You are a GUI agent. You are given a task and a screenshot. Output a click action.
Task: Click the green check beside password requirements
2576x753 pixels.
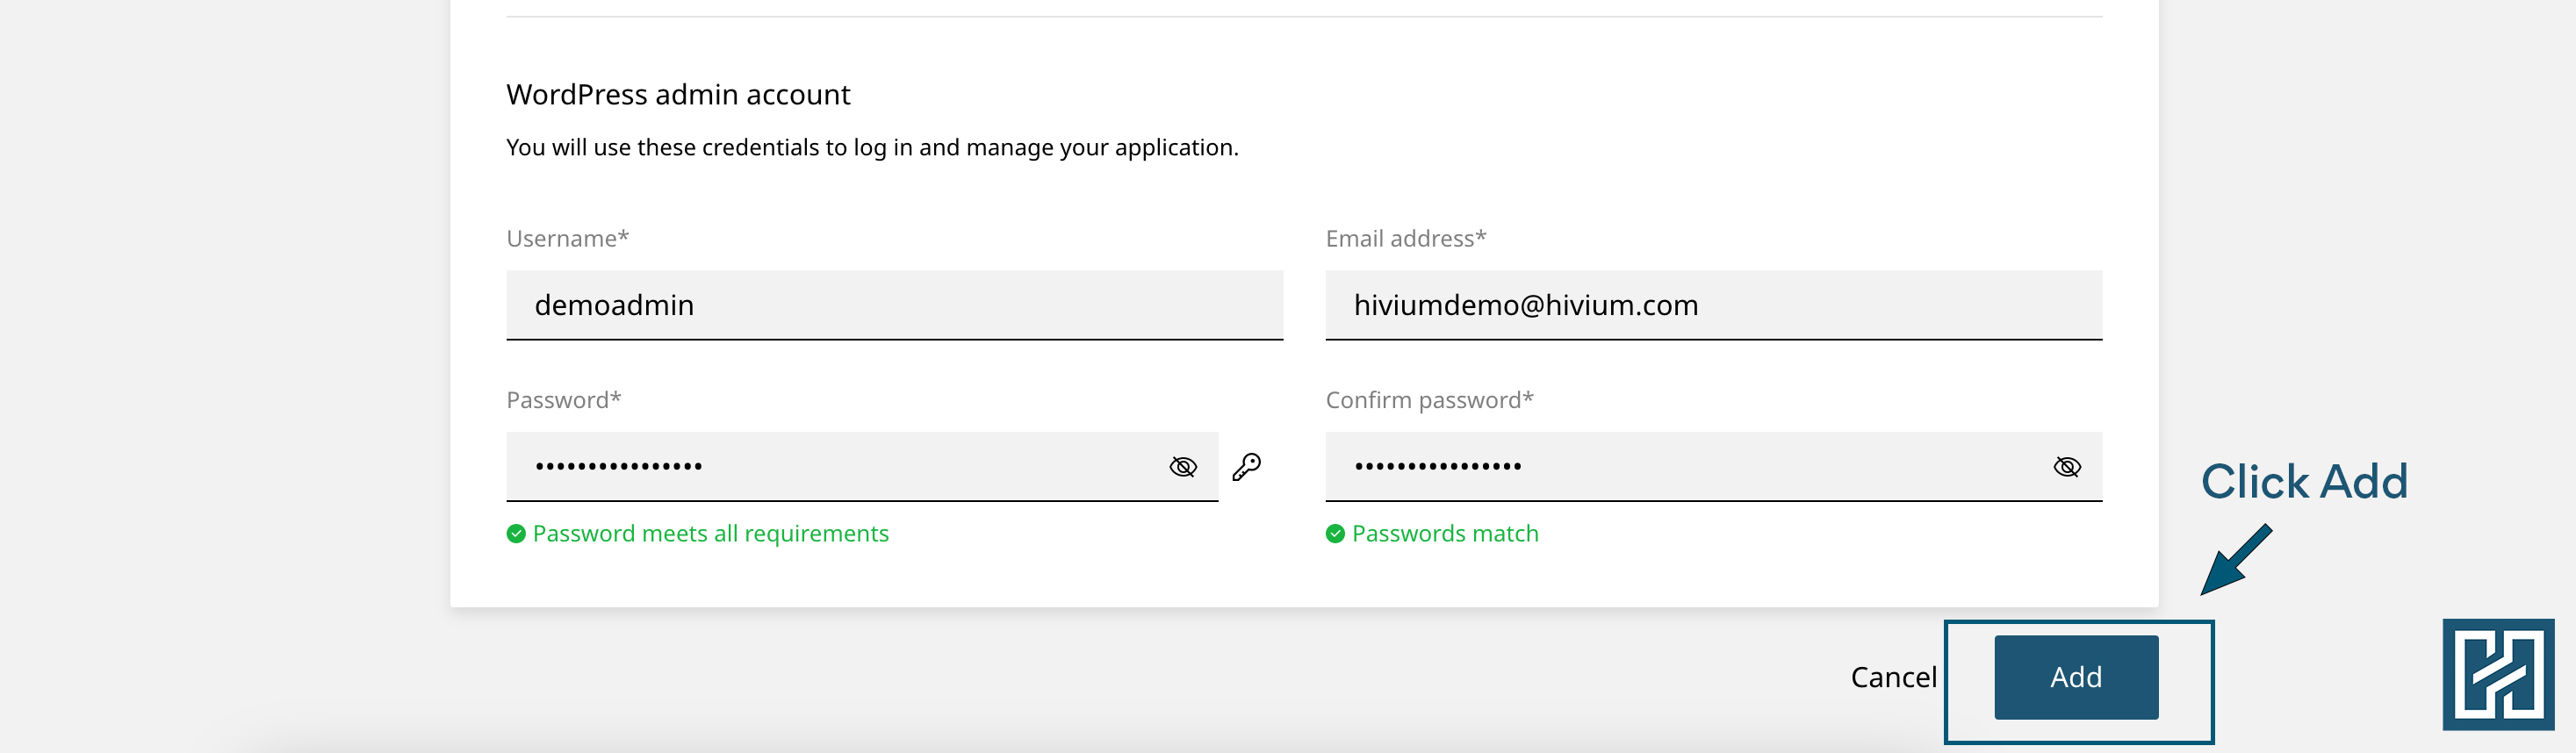click(516, 534)
